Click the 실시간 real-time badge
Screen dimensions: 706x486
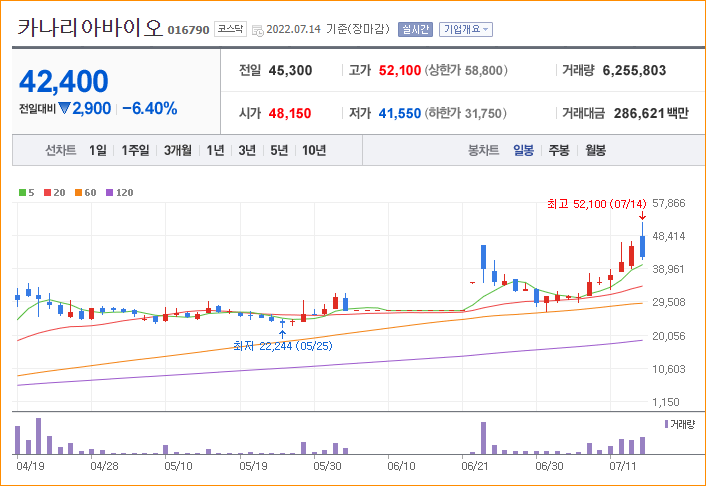(415, 29)
